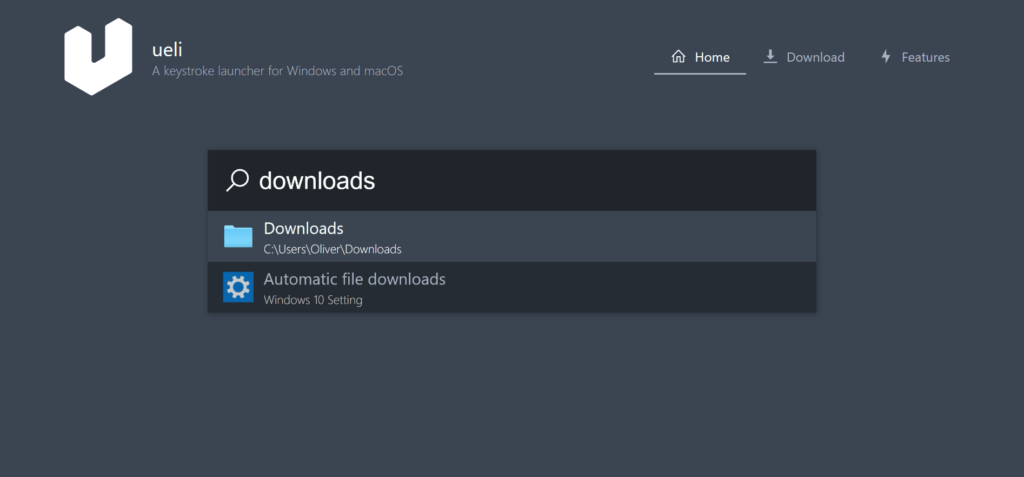
Task: Click the download arrow icon in navigation
Action: (771, 57)
